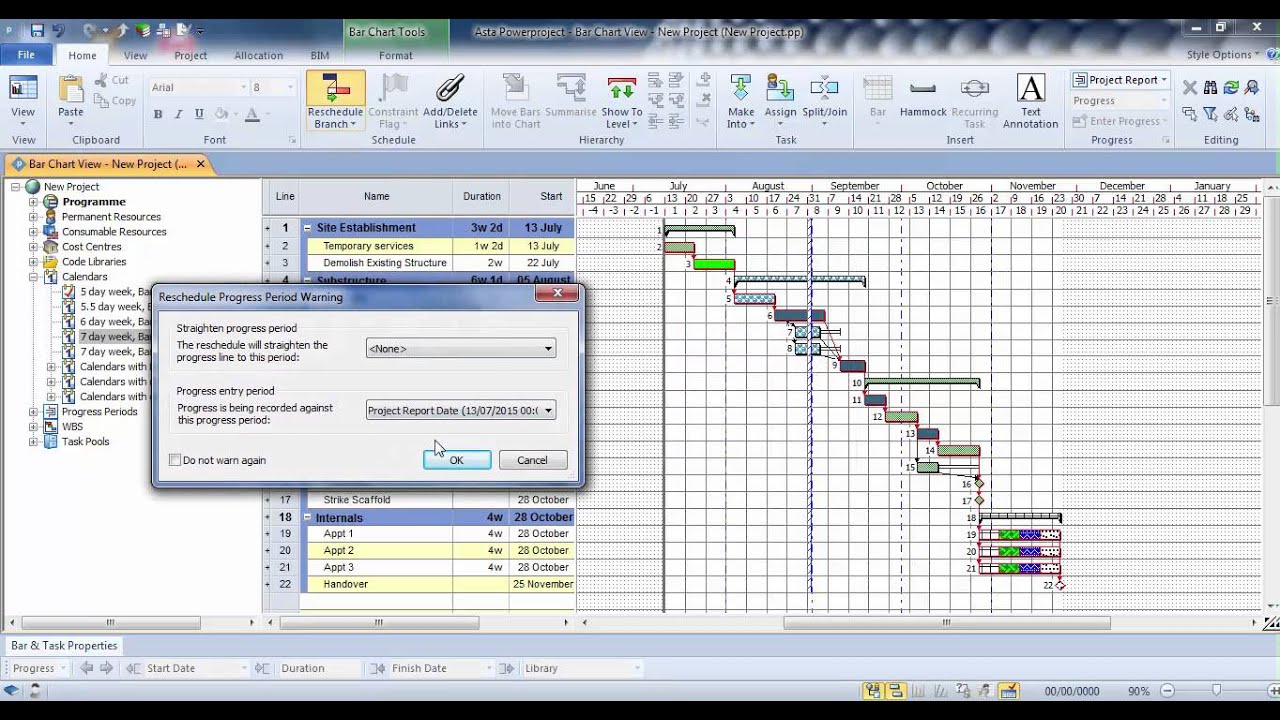Collapse the Calendars tree node
The image size is (1280, 720).
click(33, 277)
